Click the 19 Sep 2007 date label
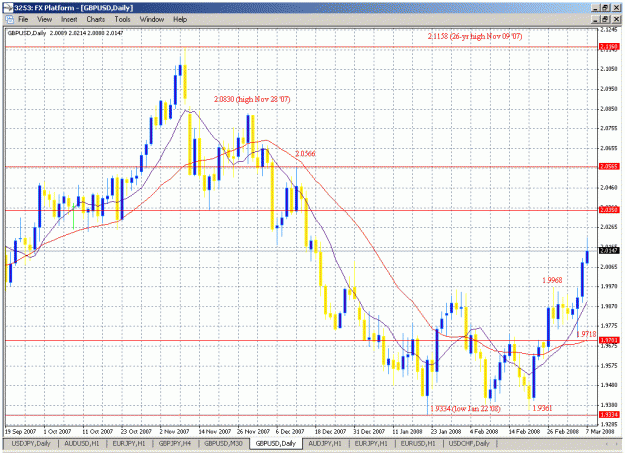This screenshot has height=453, width=625. [x=20, y=432]
